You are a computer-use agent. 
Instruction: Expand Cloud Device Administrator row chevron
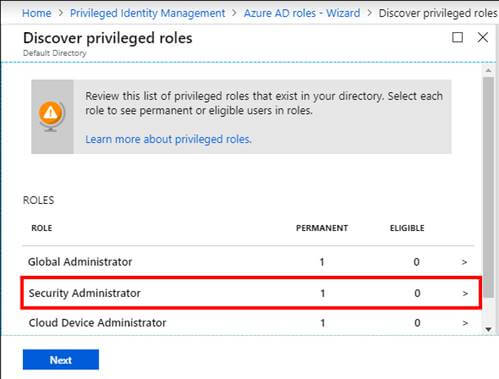click(465, 323)
